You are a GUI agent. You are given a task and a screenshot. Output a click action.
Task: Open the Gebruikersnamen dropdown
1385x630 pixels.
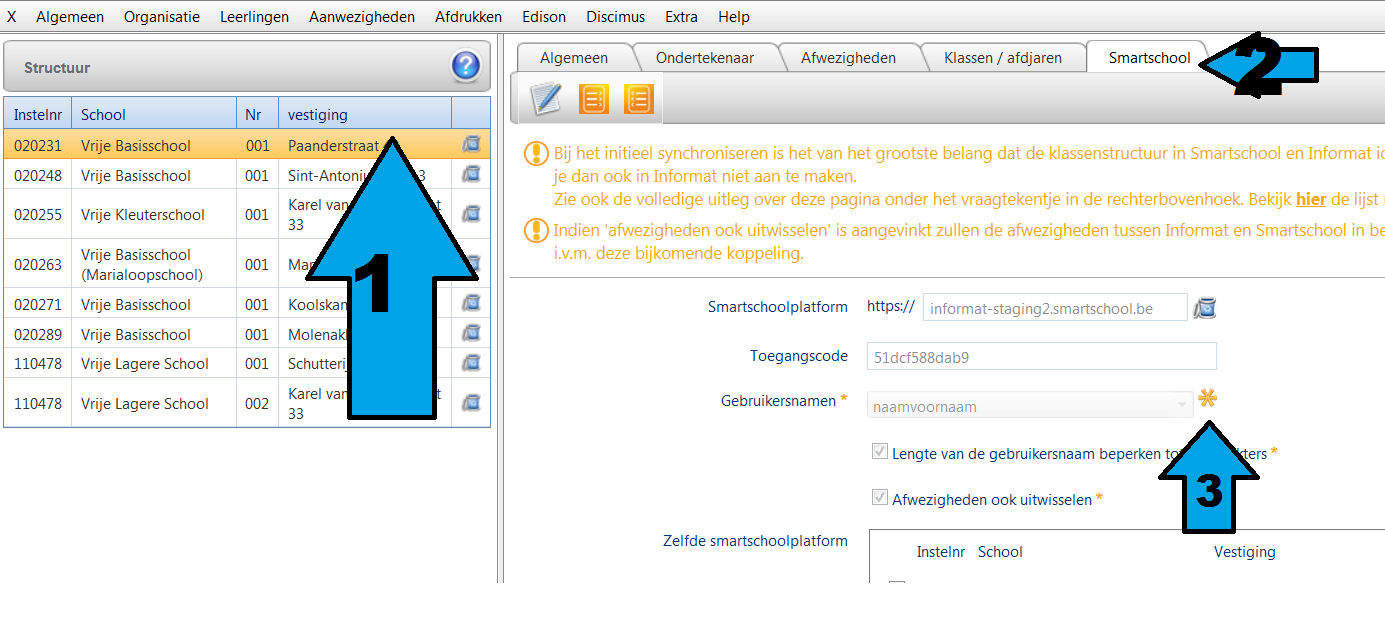click(x=1030, y=406)
